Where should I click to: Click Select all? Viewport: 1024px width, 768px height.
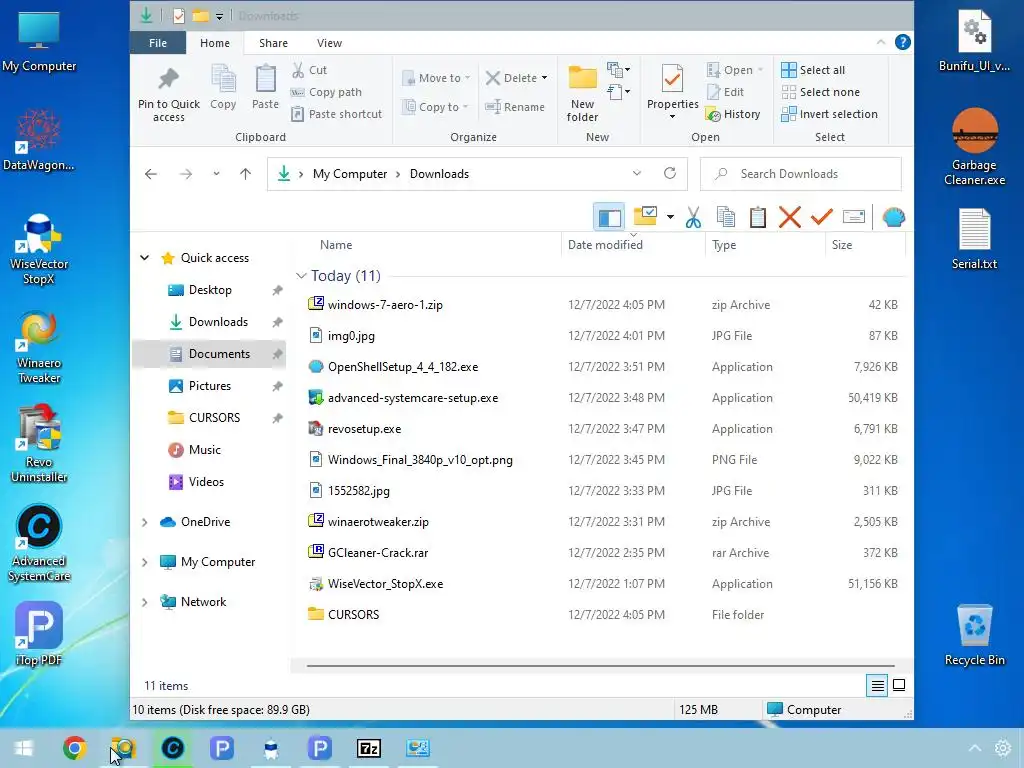[813, 70]
